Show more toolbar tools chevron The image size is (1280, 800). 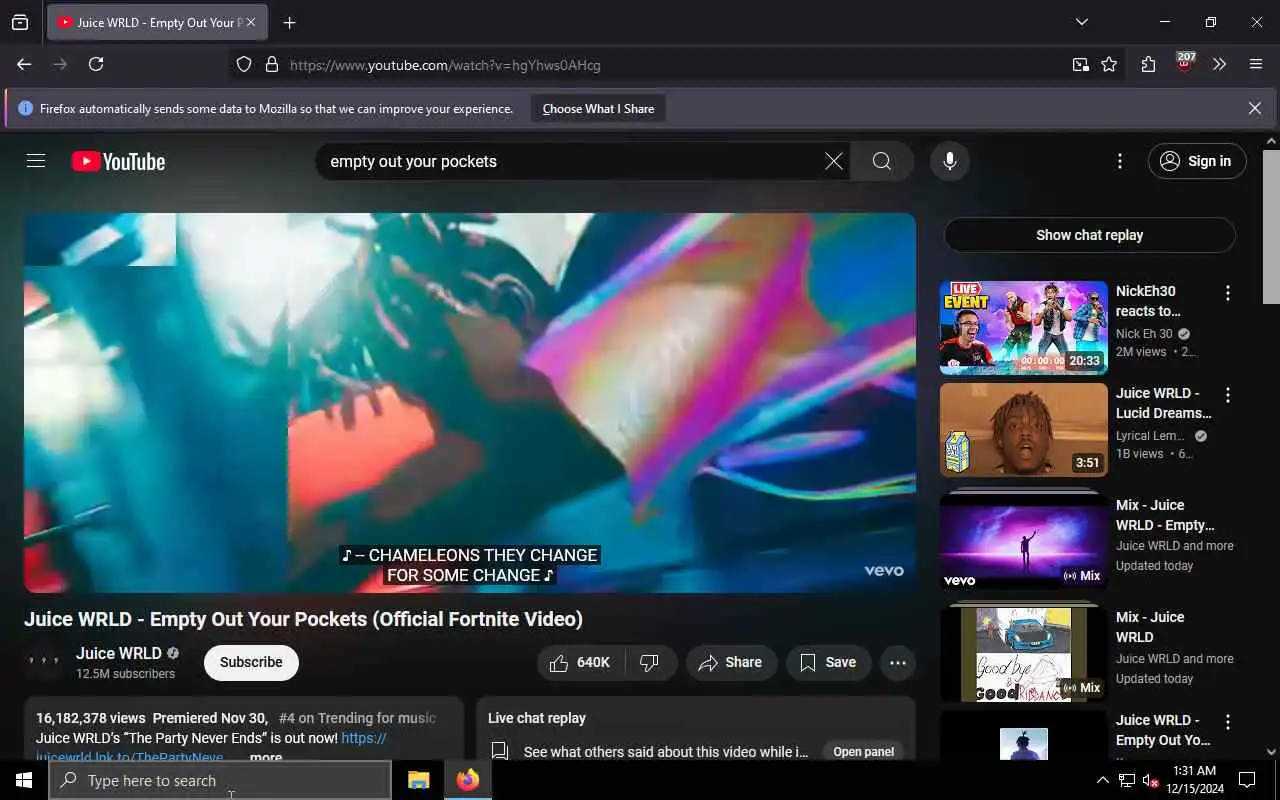coord(1219,64)
